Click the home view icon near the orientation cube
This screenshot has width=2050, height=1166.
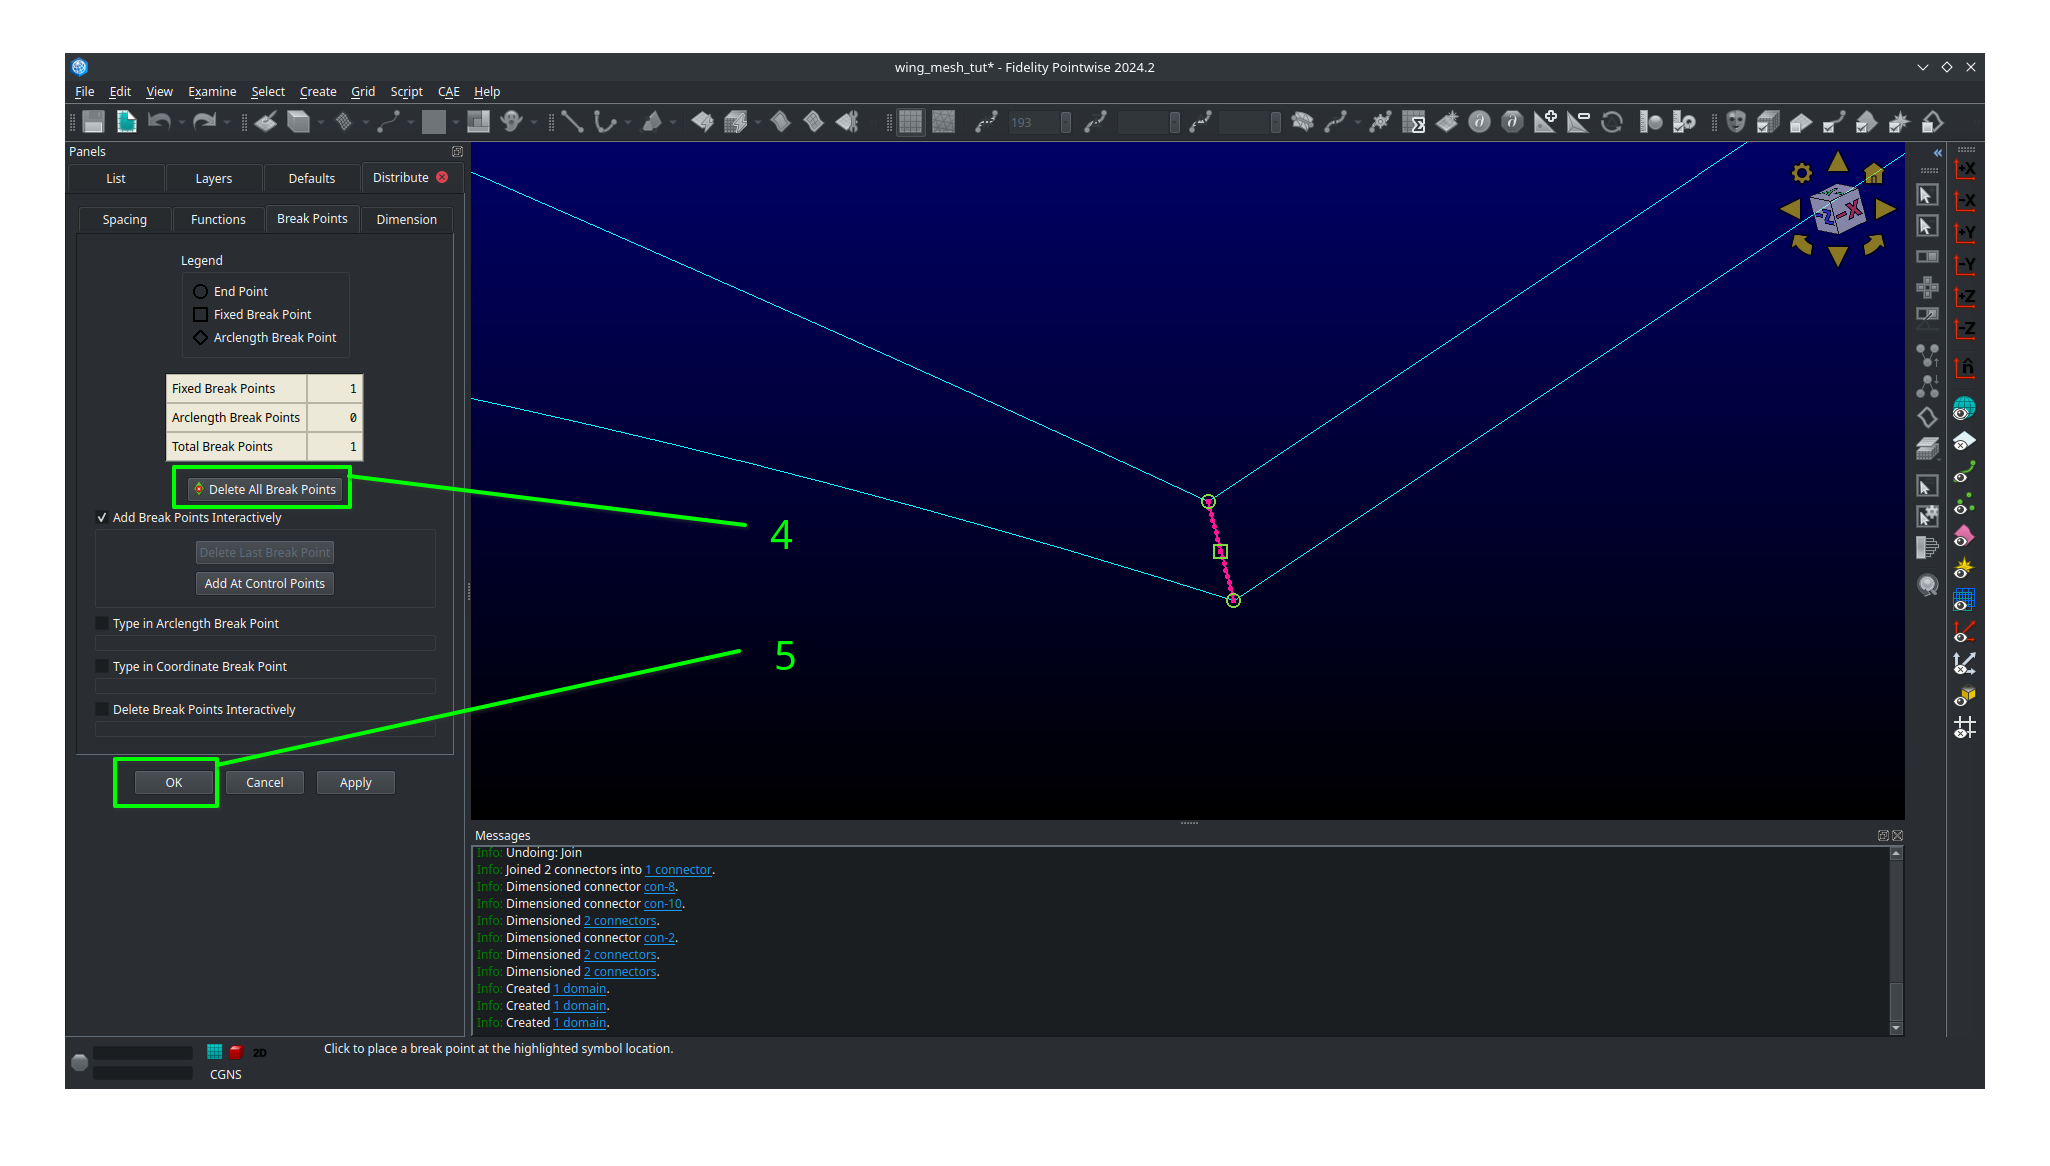coord(1874,172)
